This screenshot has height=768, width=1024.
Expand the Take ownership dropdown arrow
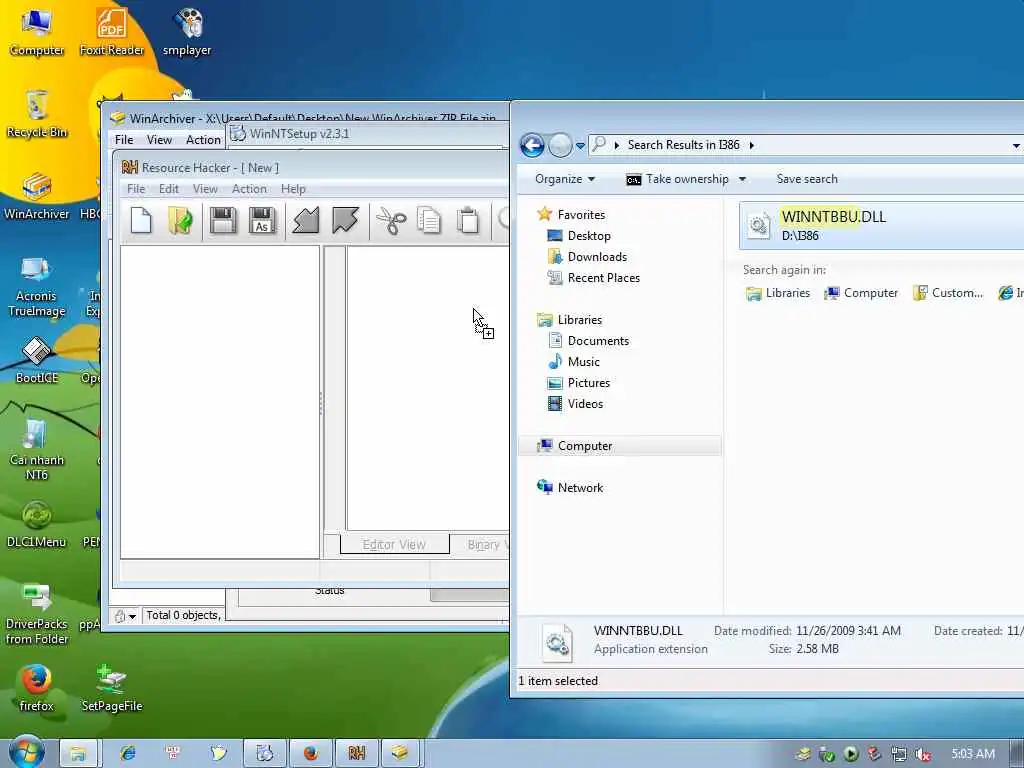point(743,179)
